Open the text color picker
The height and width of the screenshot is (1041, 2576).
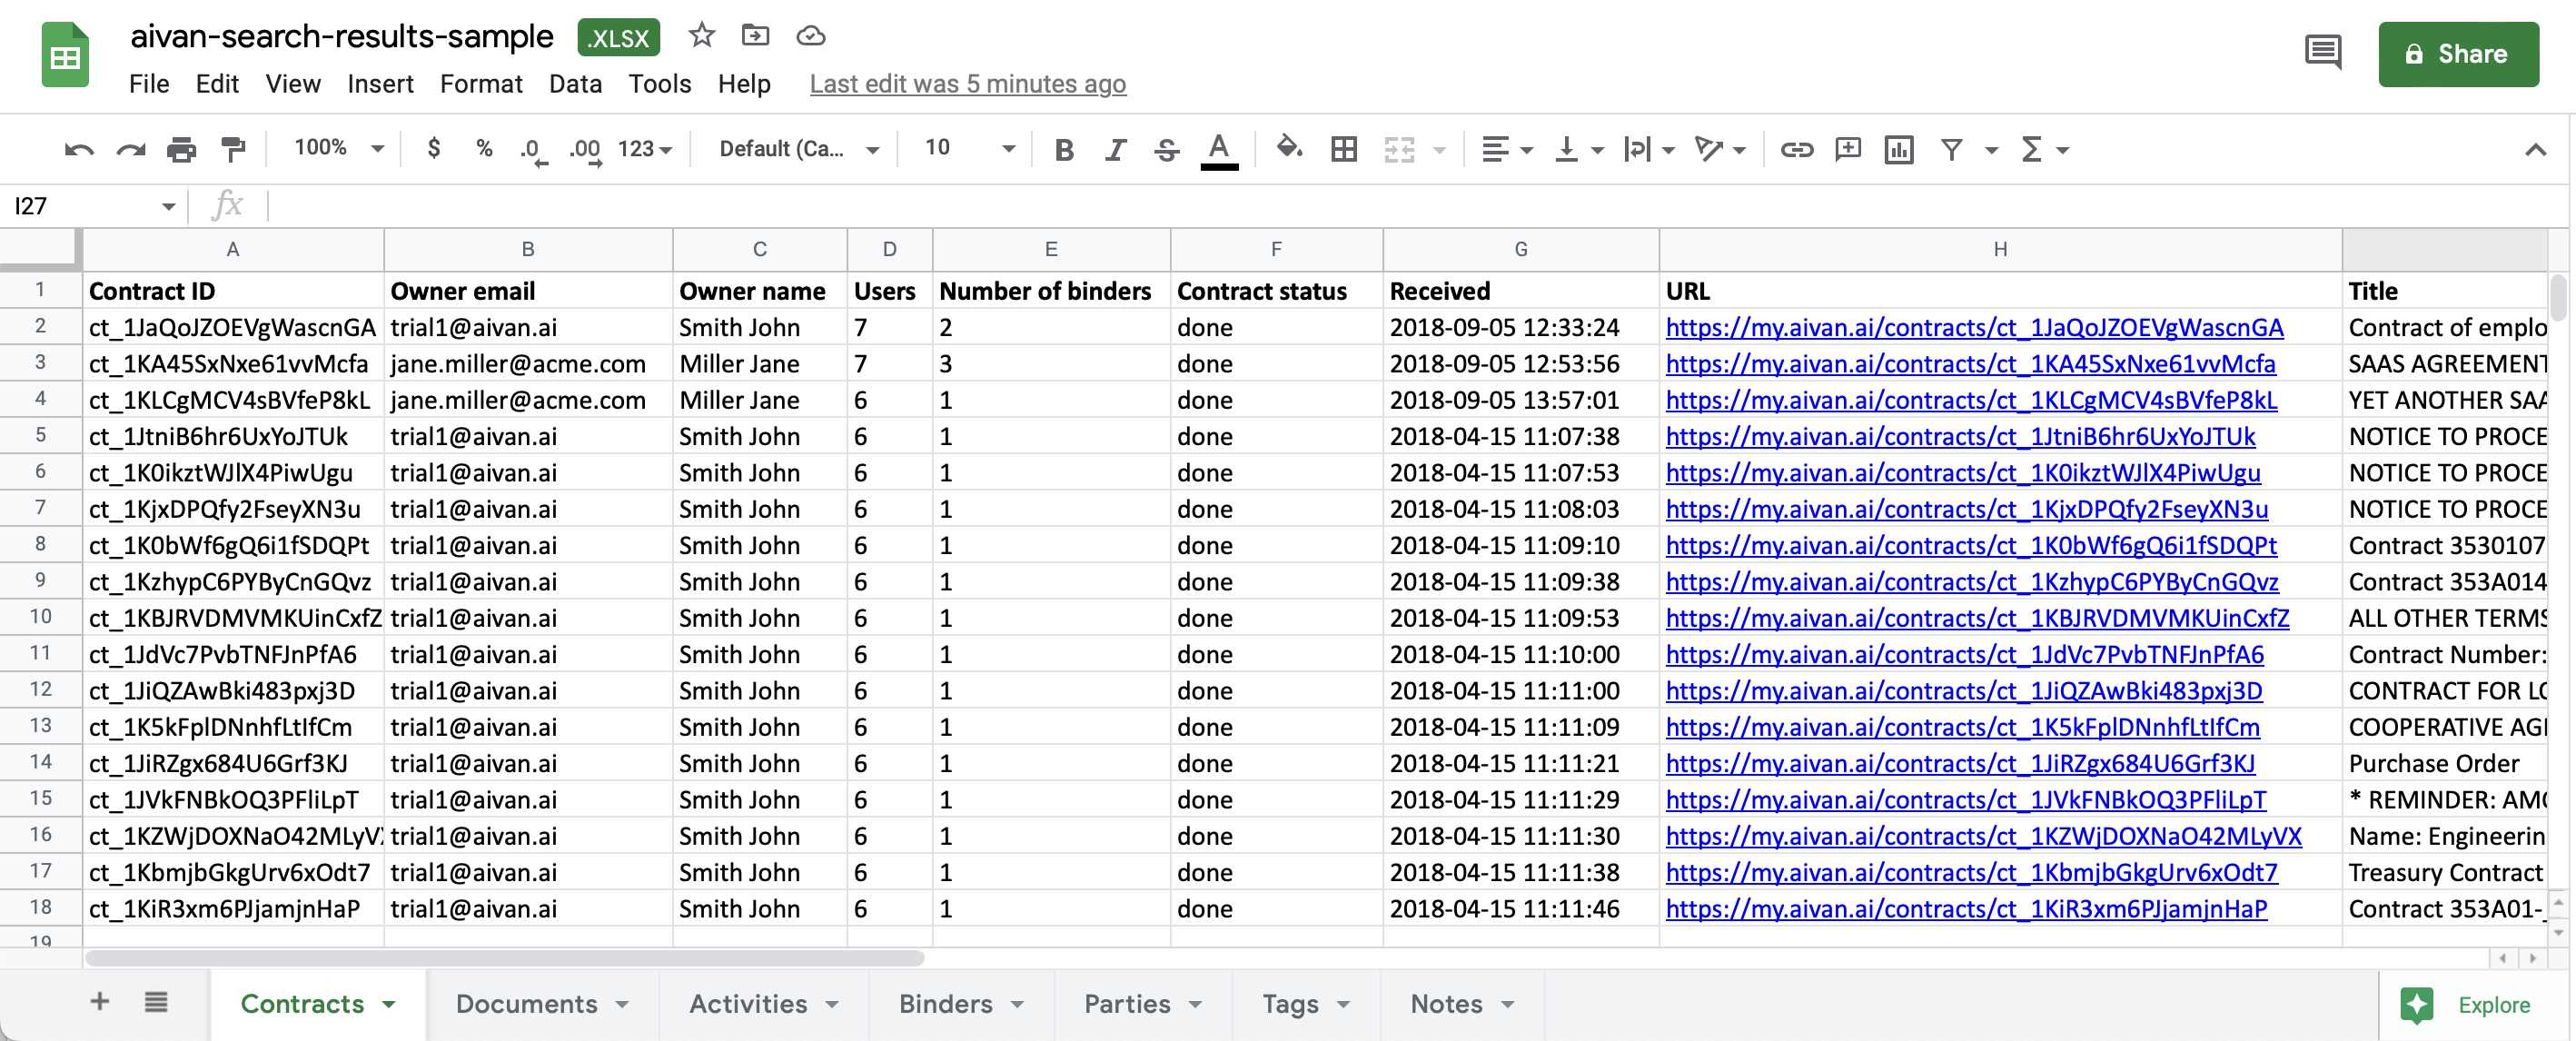click(1219, 150)
